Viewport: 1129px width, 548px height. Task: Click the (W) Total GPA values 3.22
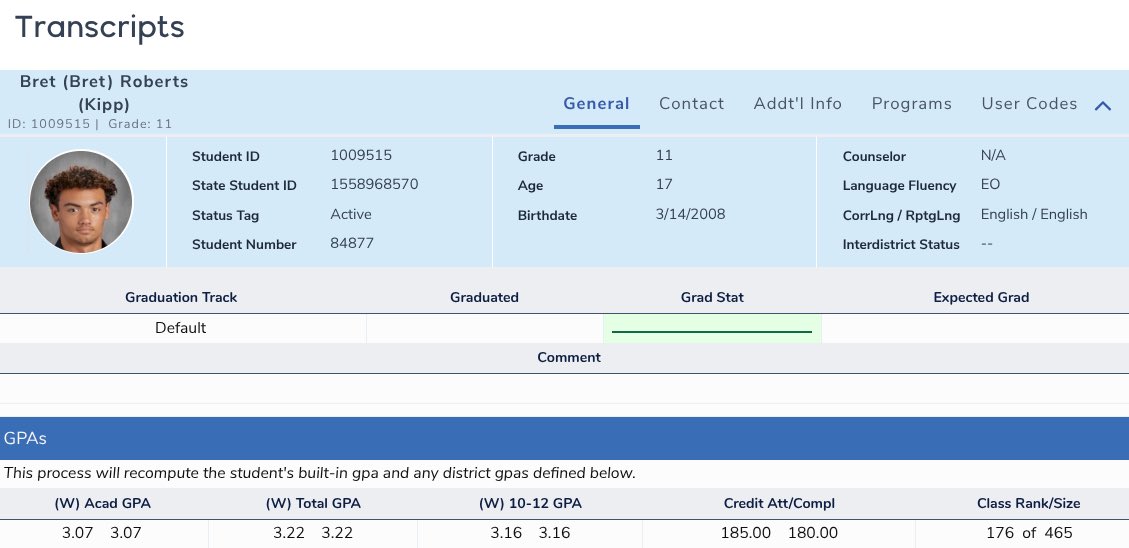point(313,533)
